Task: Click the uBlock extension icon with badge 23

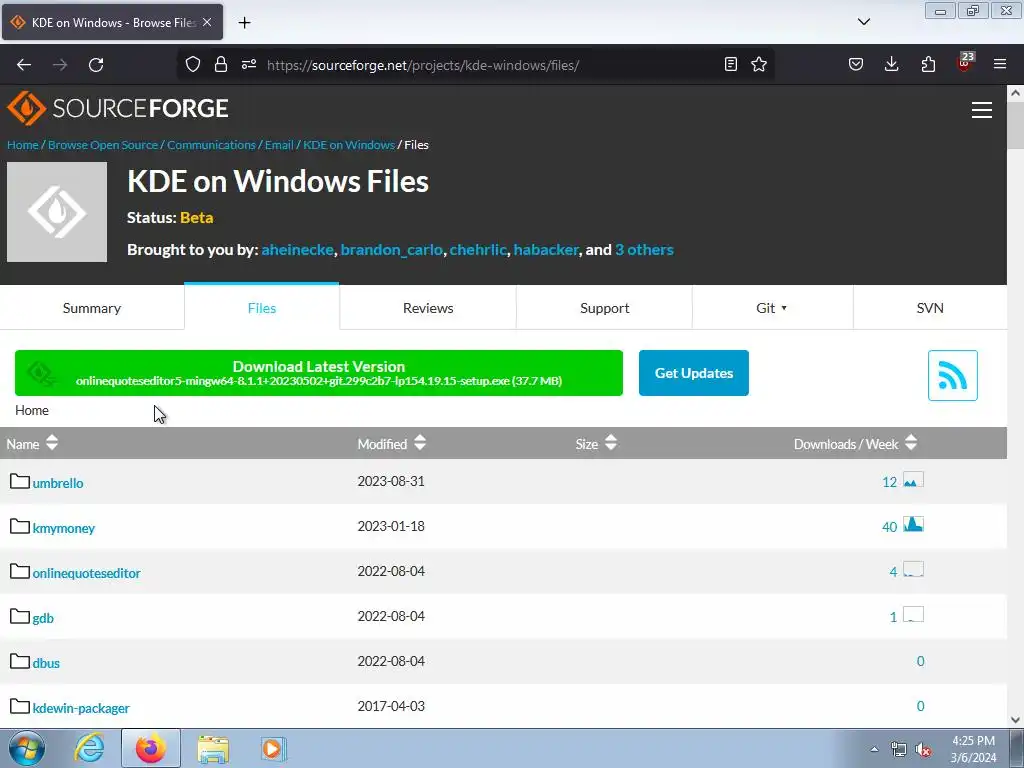Action: click(x=965, y=63)
